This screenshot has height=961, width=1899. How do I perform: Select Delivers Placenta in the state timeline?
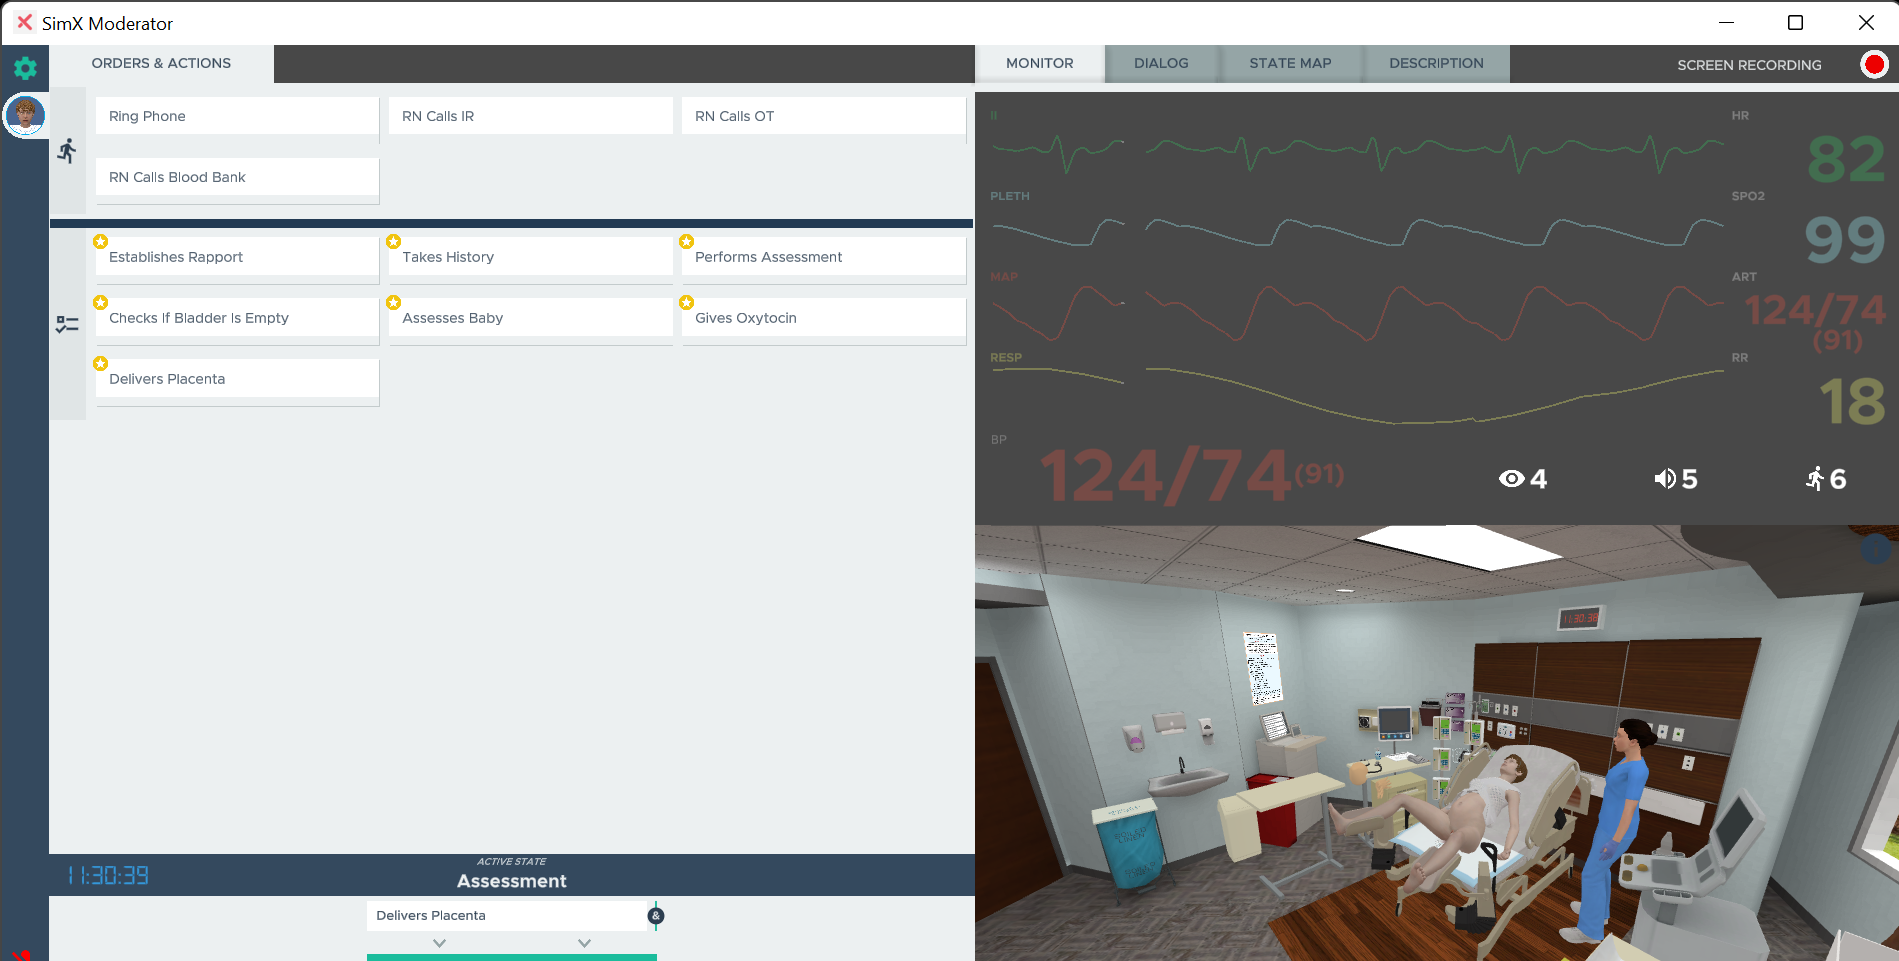click(506, 916)
